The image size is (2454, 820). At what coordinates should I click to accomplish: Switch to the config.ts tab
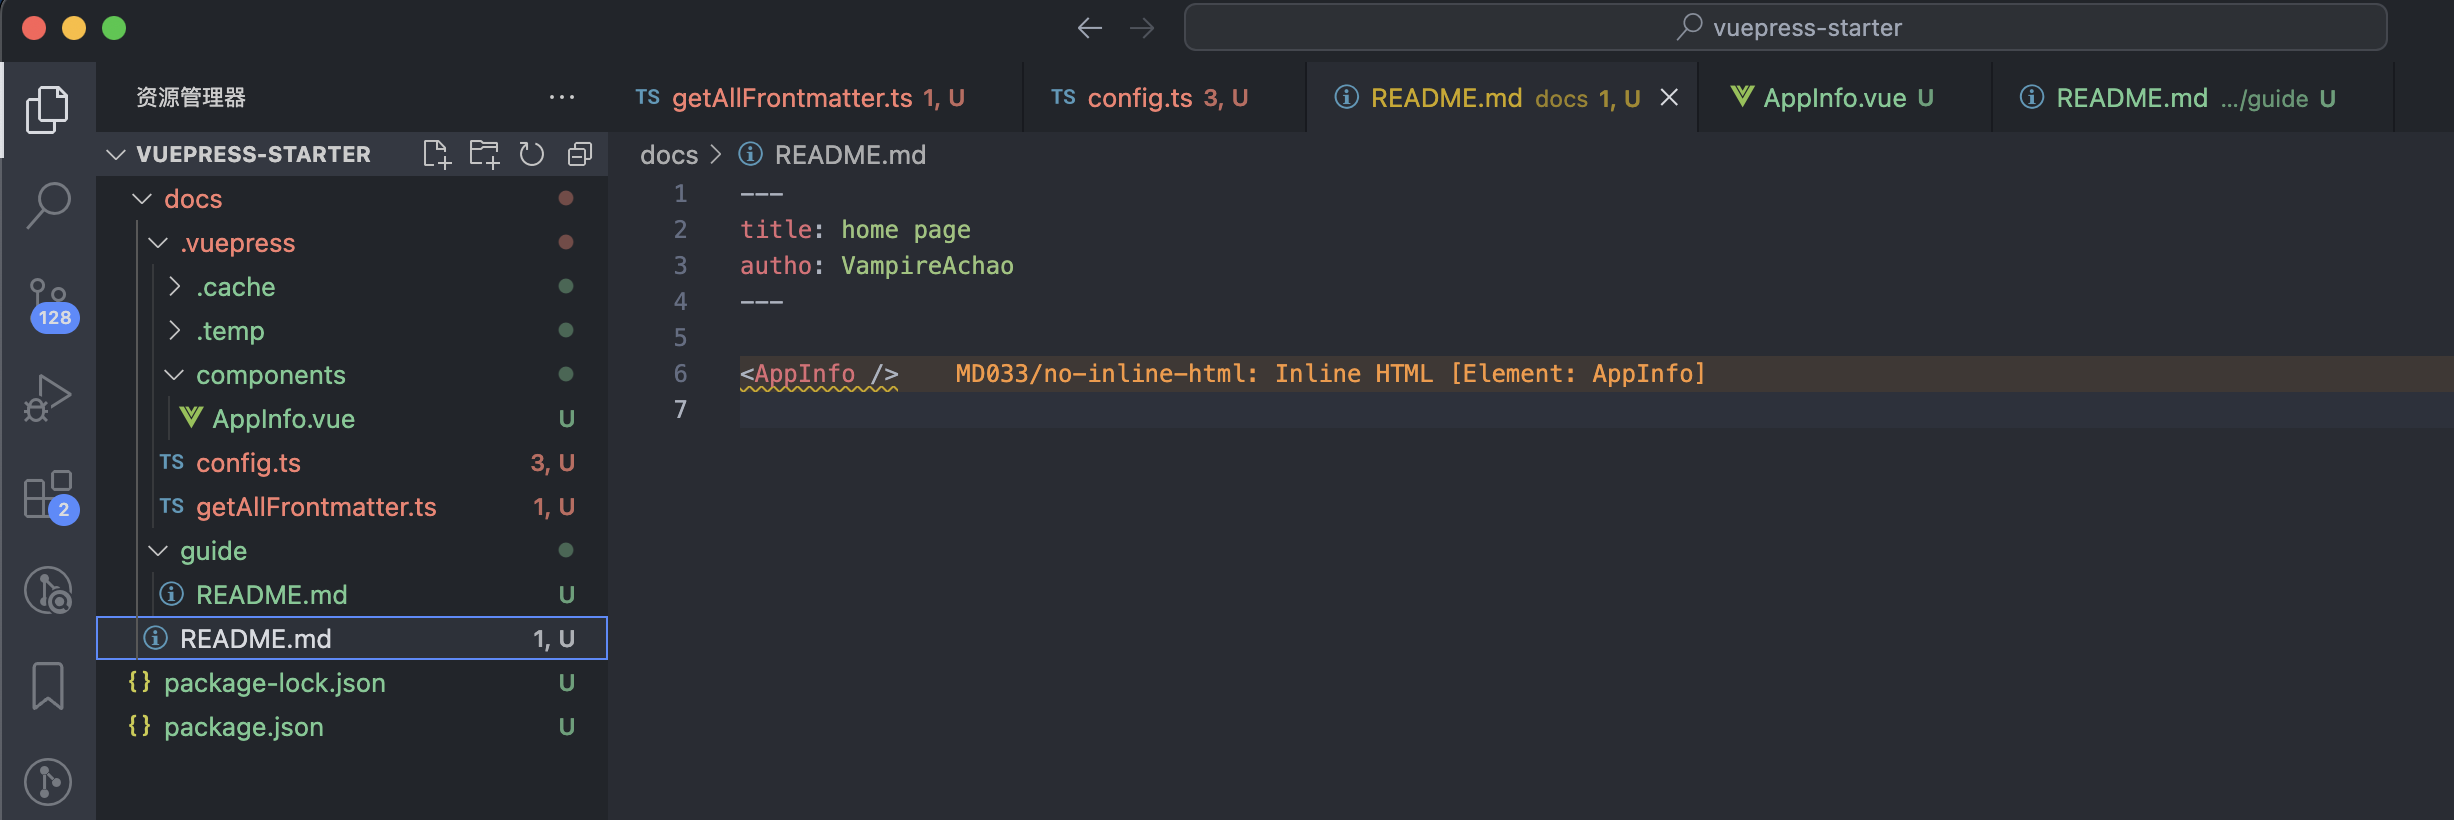(x=1148, y=98)
